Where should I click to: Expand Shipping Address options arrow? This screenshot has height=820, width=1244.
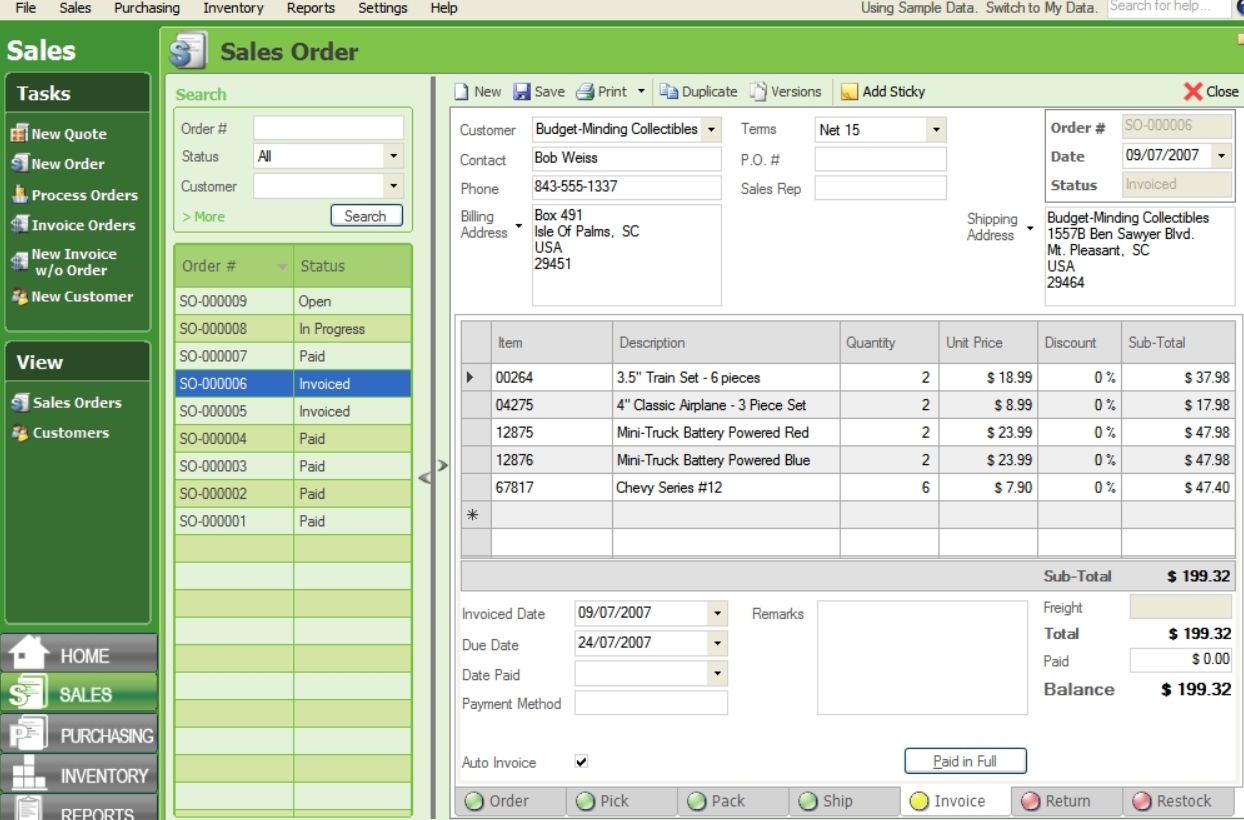tap(1031, 228)
